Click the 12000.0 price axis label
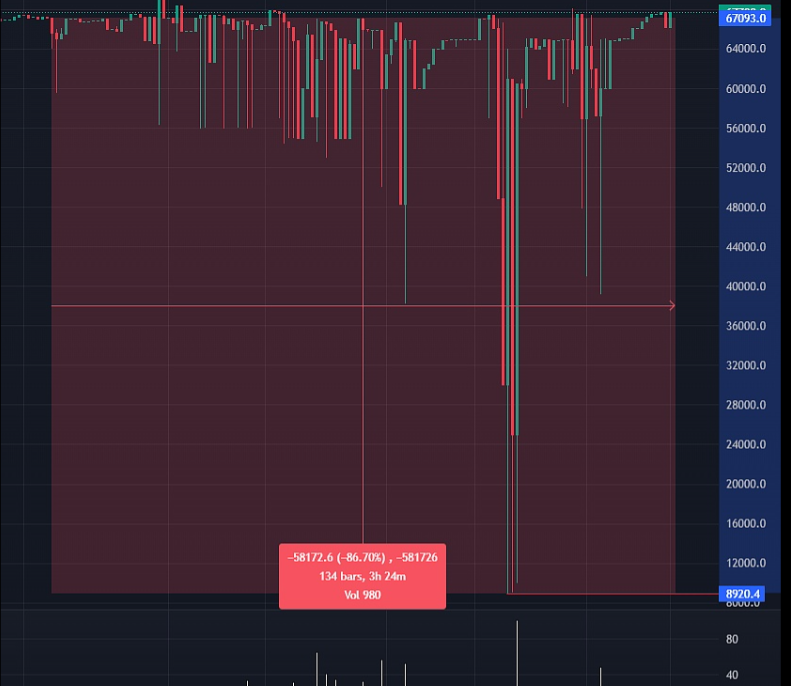The image size is (791, 686). (745, 563)
